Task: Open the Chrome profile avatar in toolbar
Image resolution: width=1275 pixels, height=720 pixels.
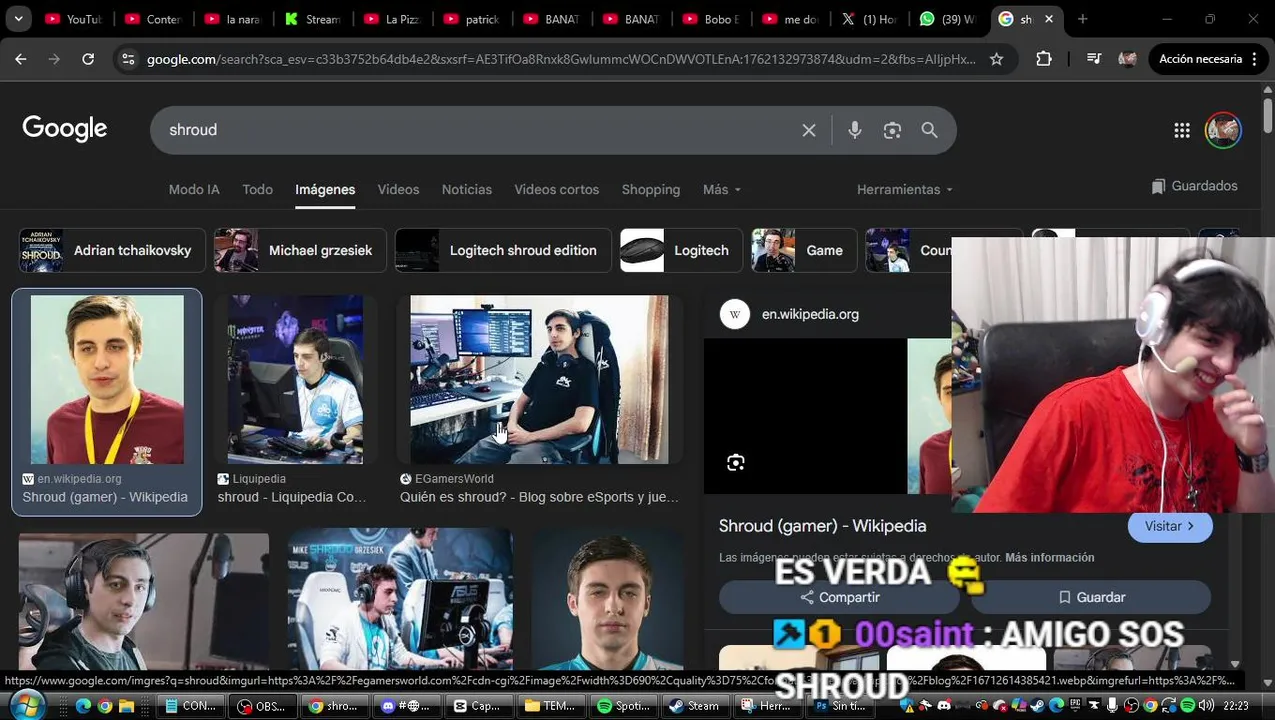Action: coord(1128,59)
